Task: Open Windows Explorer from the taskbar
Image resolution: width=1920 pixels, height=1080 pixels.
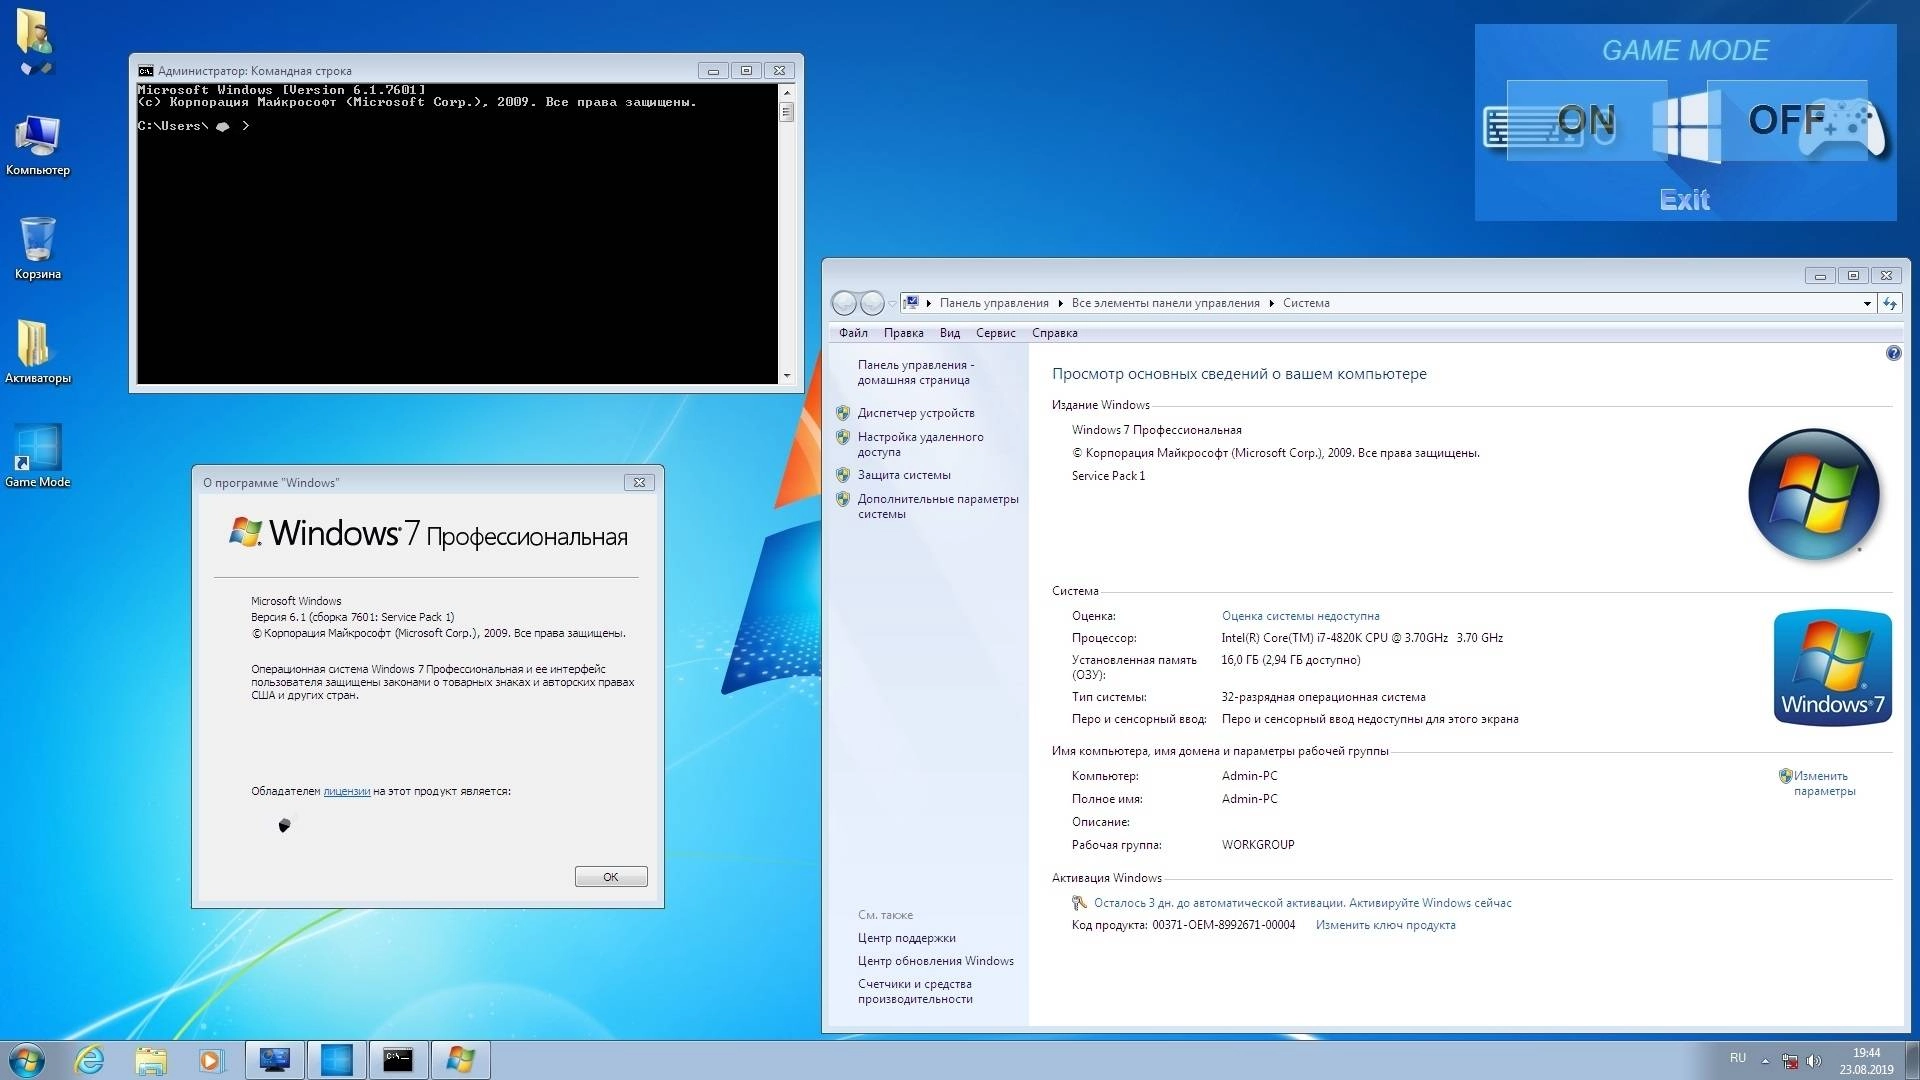Action: (151, 1060)
